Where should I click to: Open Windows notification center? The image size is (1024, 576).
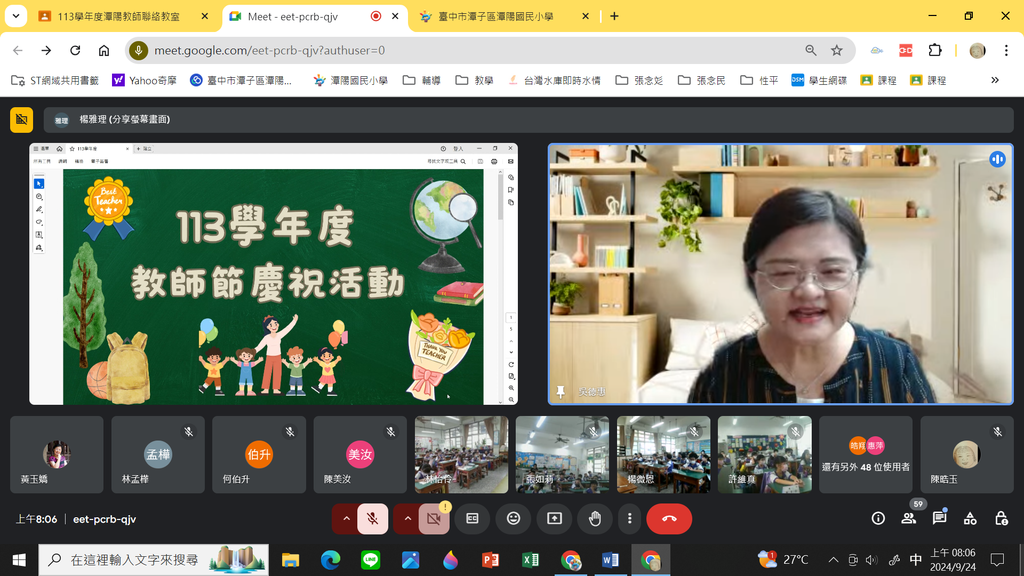997,560
